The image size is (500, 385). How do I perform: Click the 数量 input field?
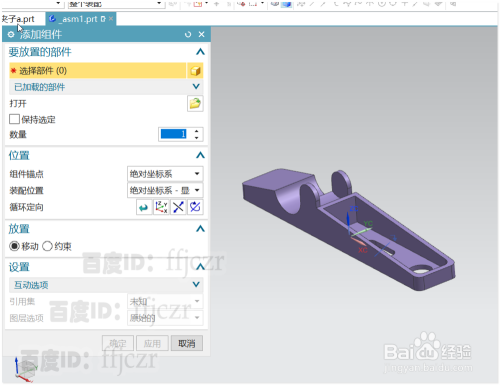[174, 134]
